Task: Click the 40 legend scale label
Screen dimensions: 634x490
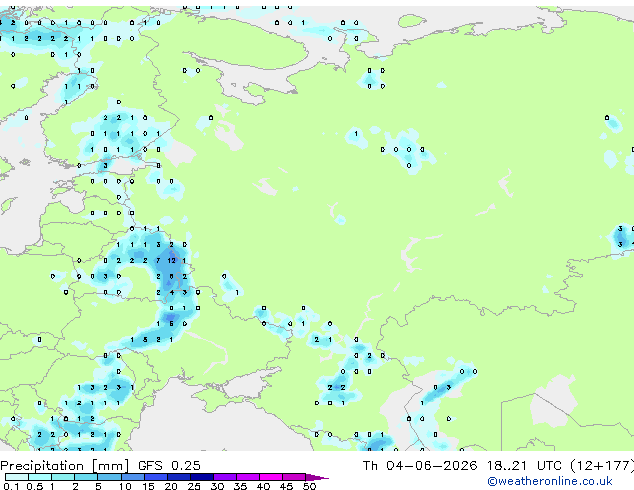Action: pos(263,486)
